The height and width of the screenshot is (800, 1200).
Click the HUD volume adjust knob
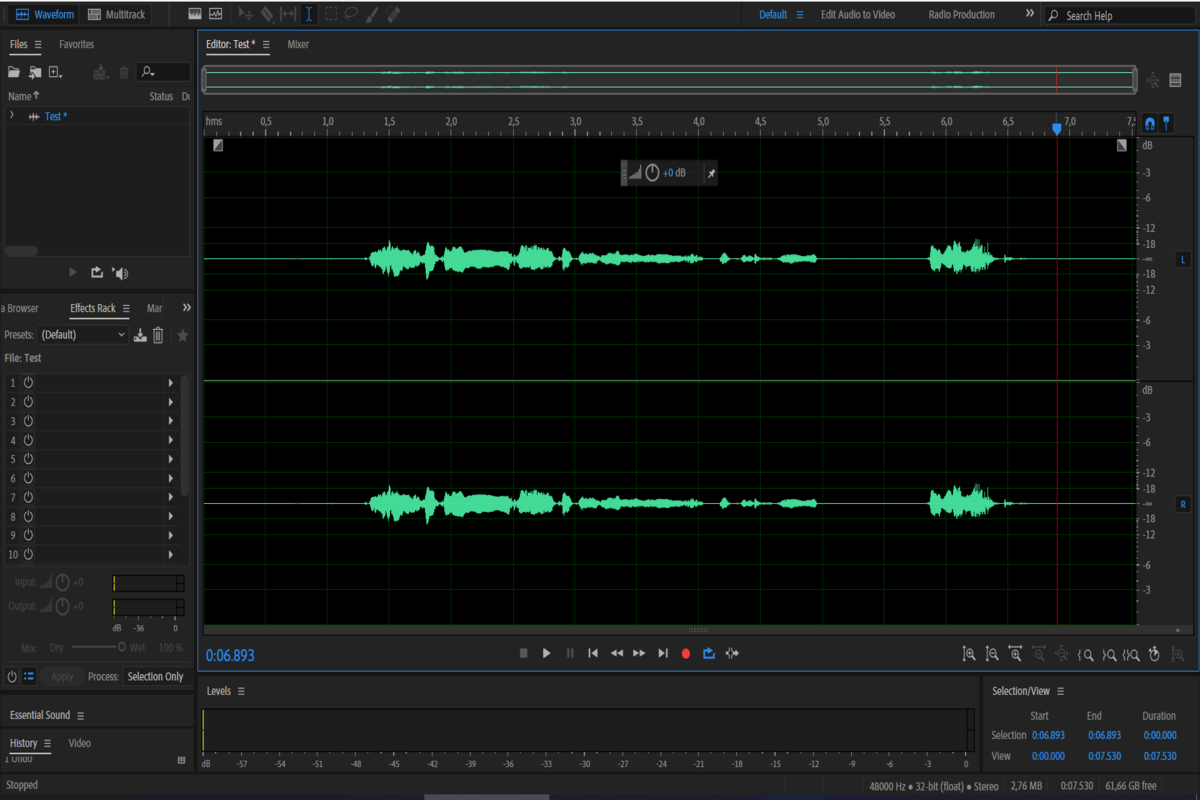pos(652,173)
